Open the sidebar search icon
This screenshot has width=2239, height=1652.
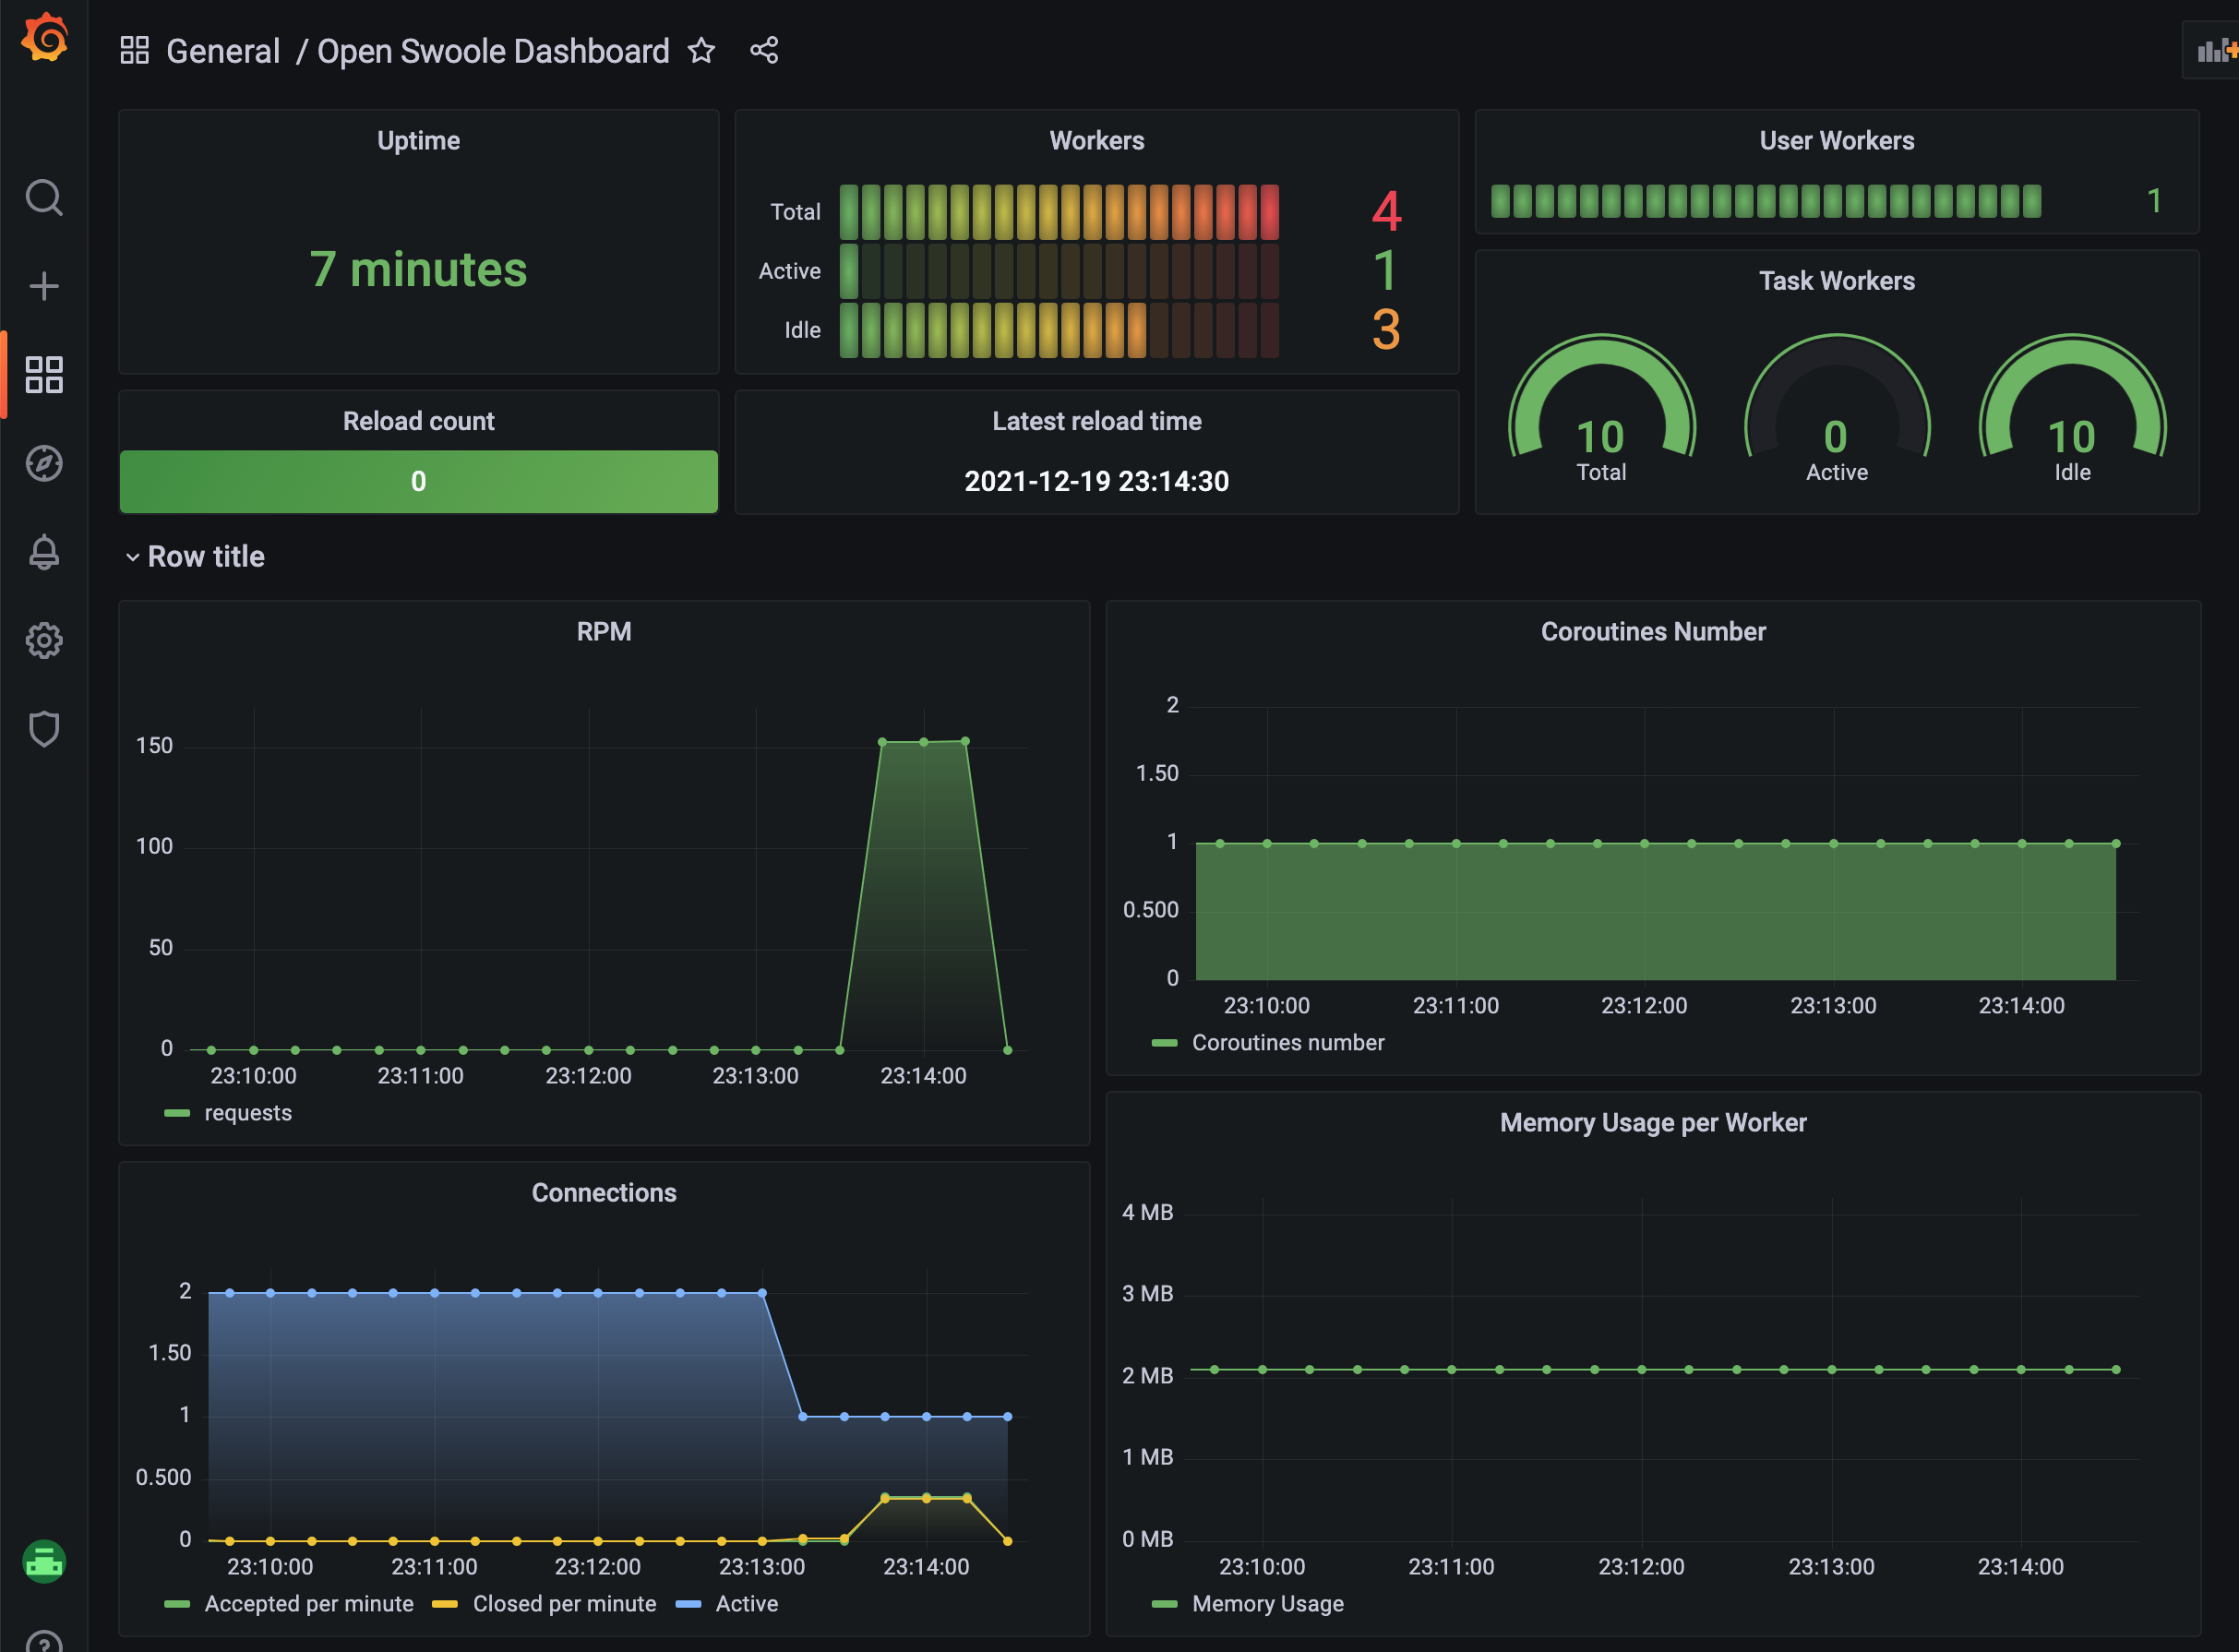tap(44, 198)
